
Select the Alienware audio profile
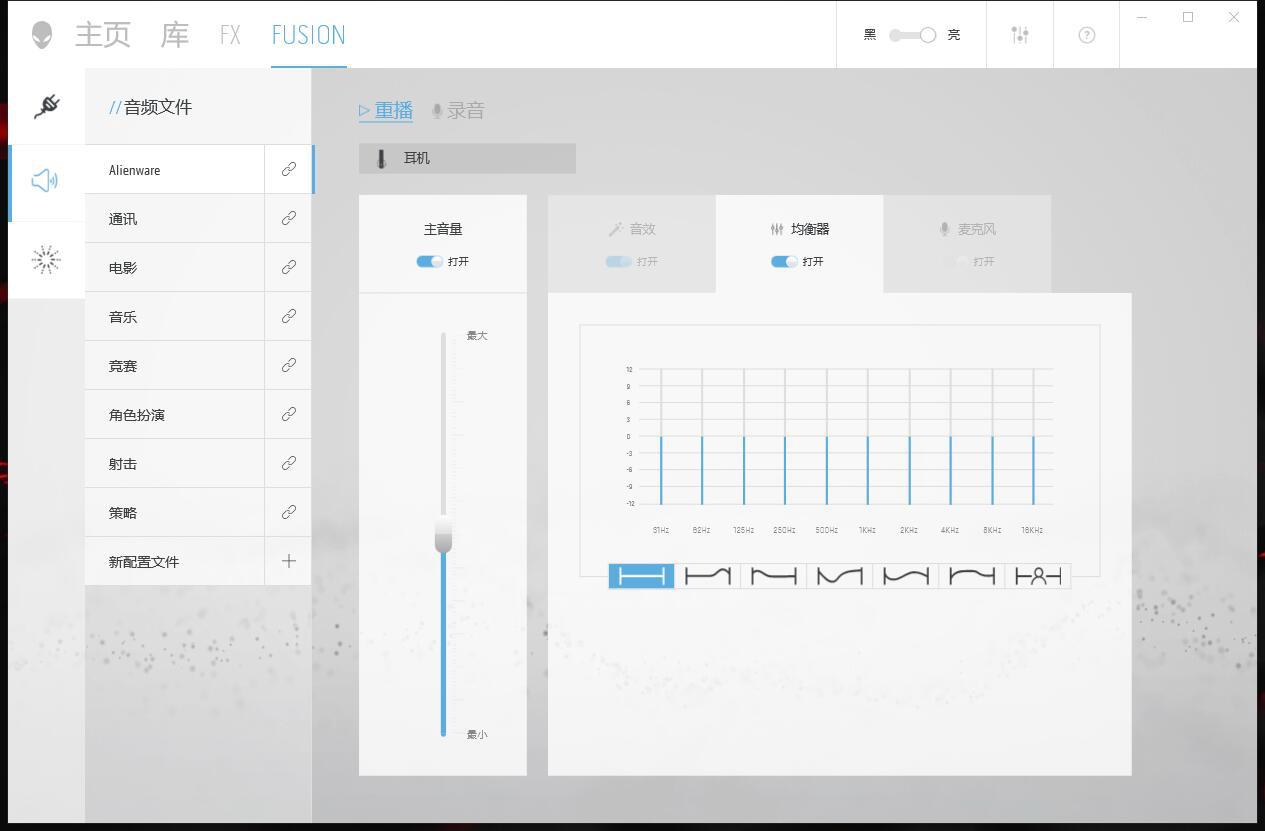174,169
